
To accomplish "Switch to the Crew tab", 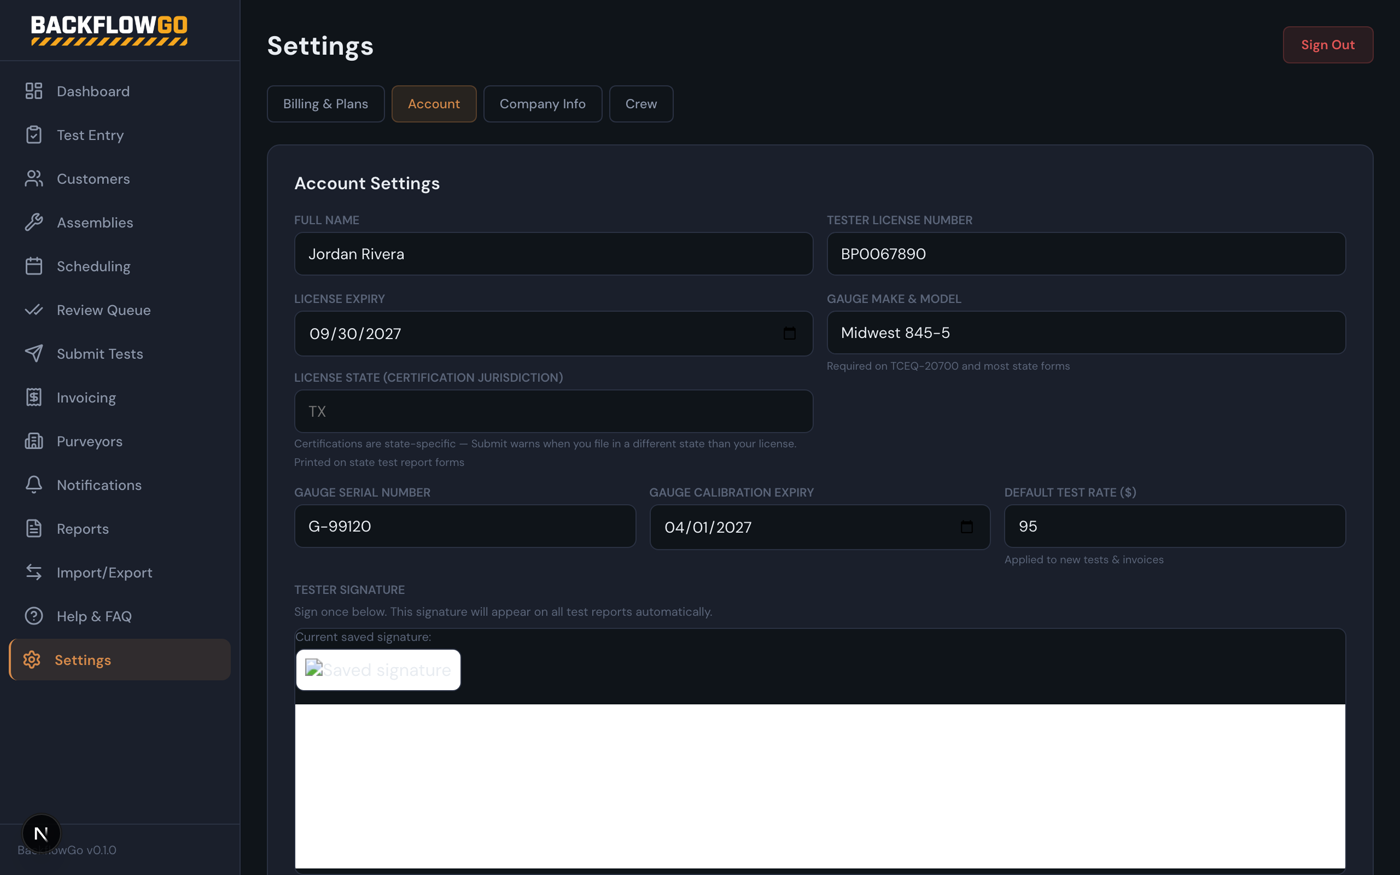I will [641, 104].
